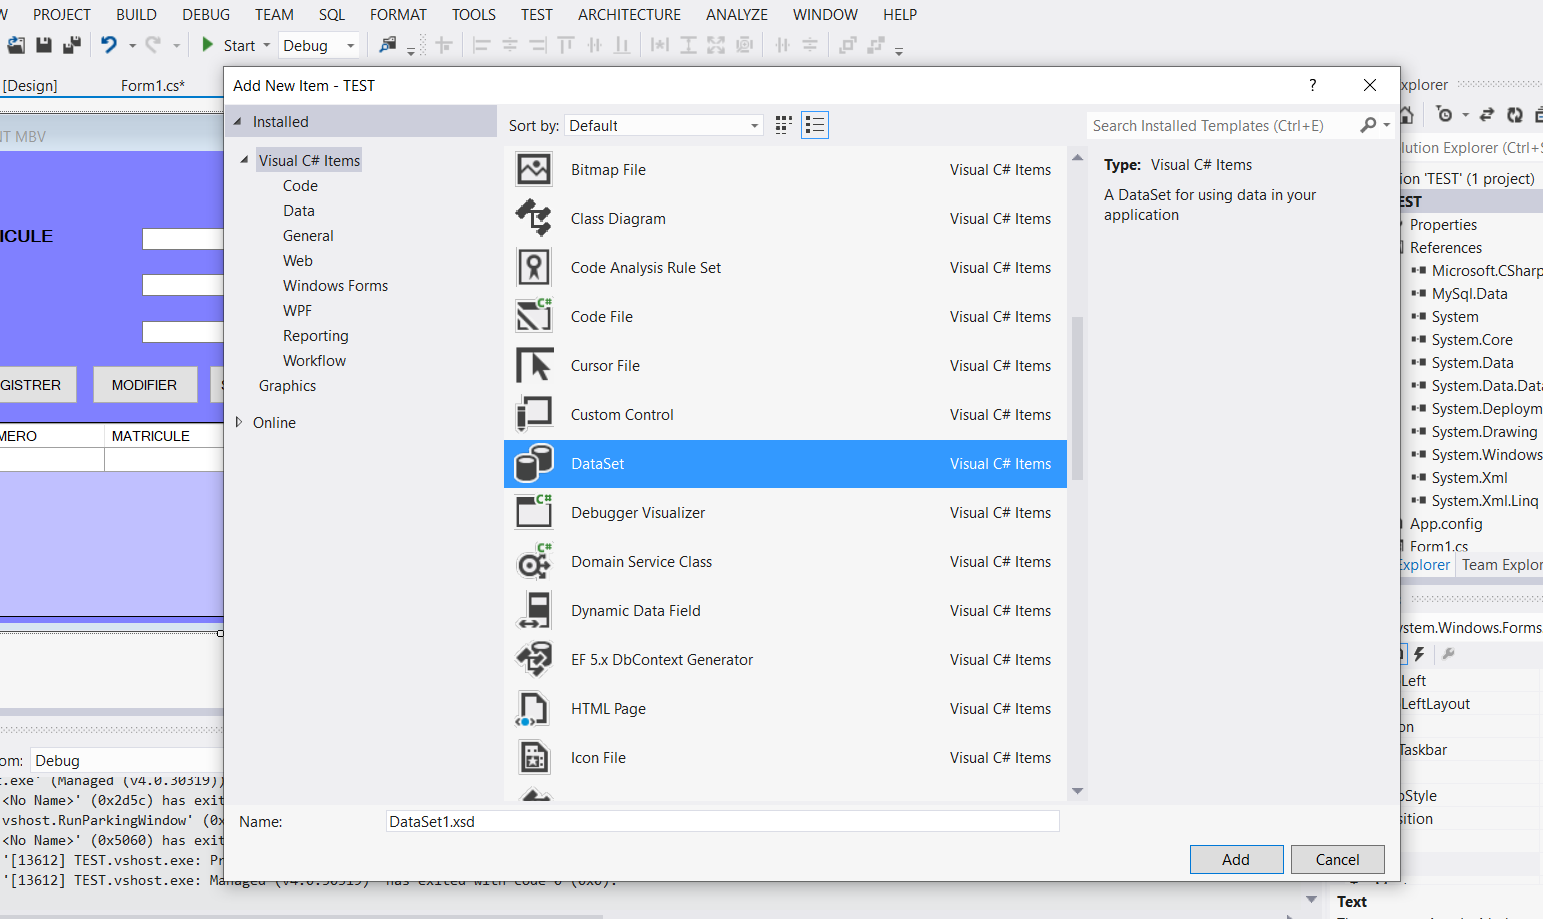Screen dimensions: 1543x919
Task: Select the Cursor File template icon
Action: tap(534, 365)
